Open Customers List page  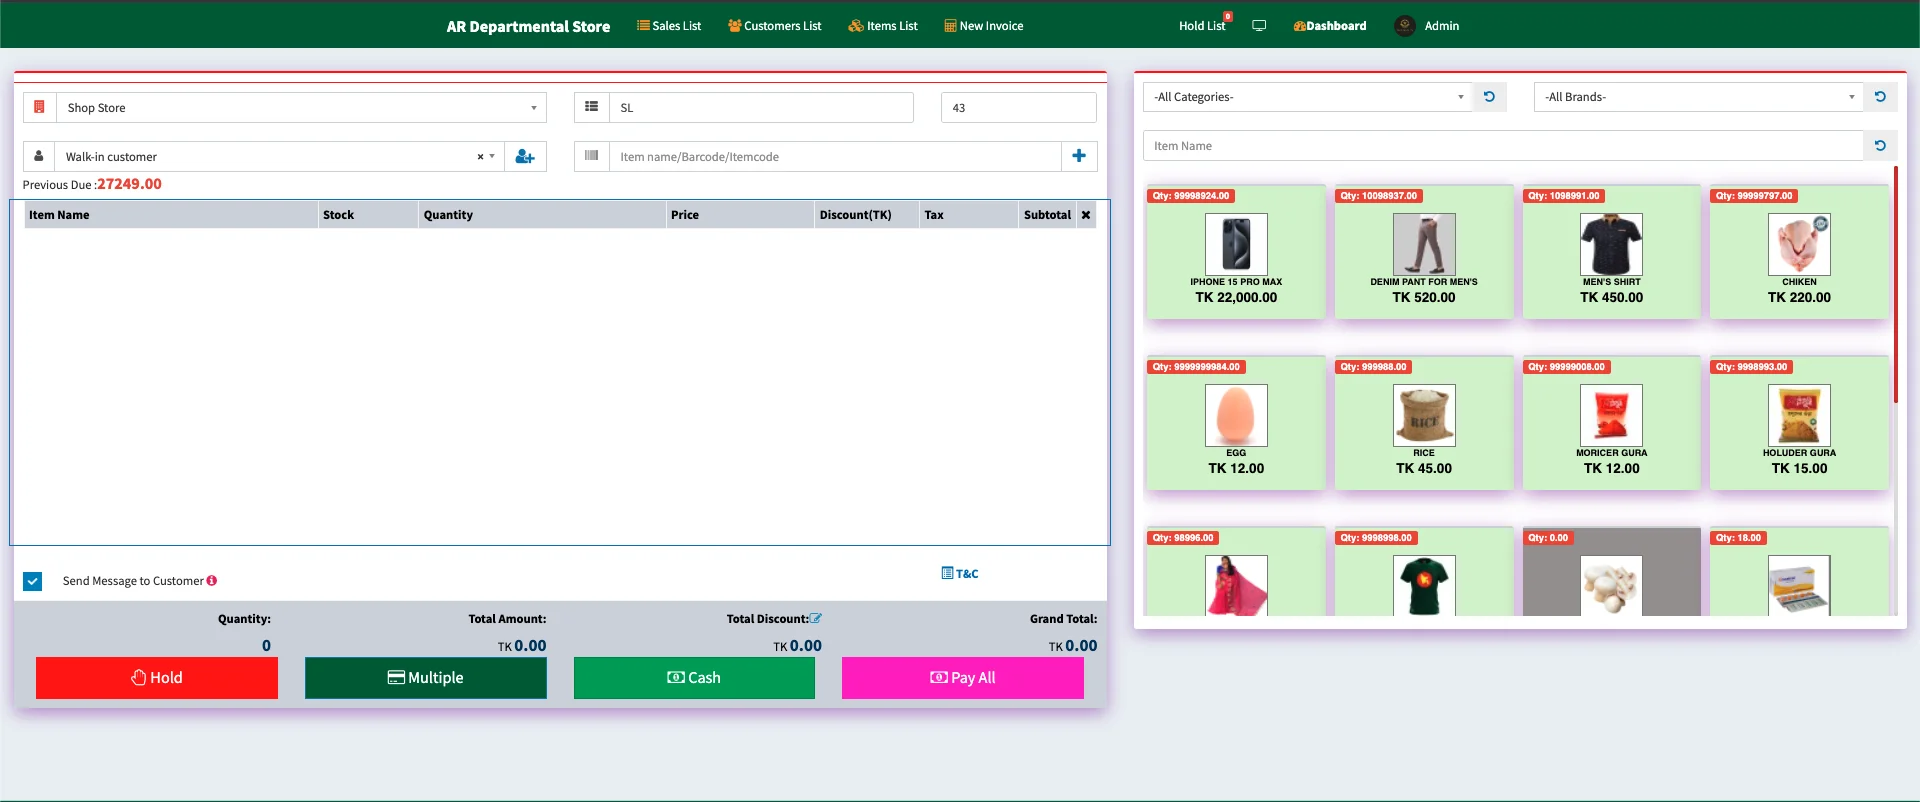click(775, 26)
